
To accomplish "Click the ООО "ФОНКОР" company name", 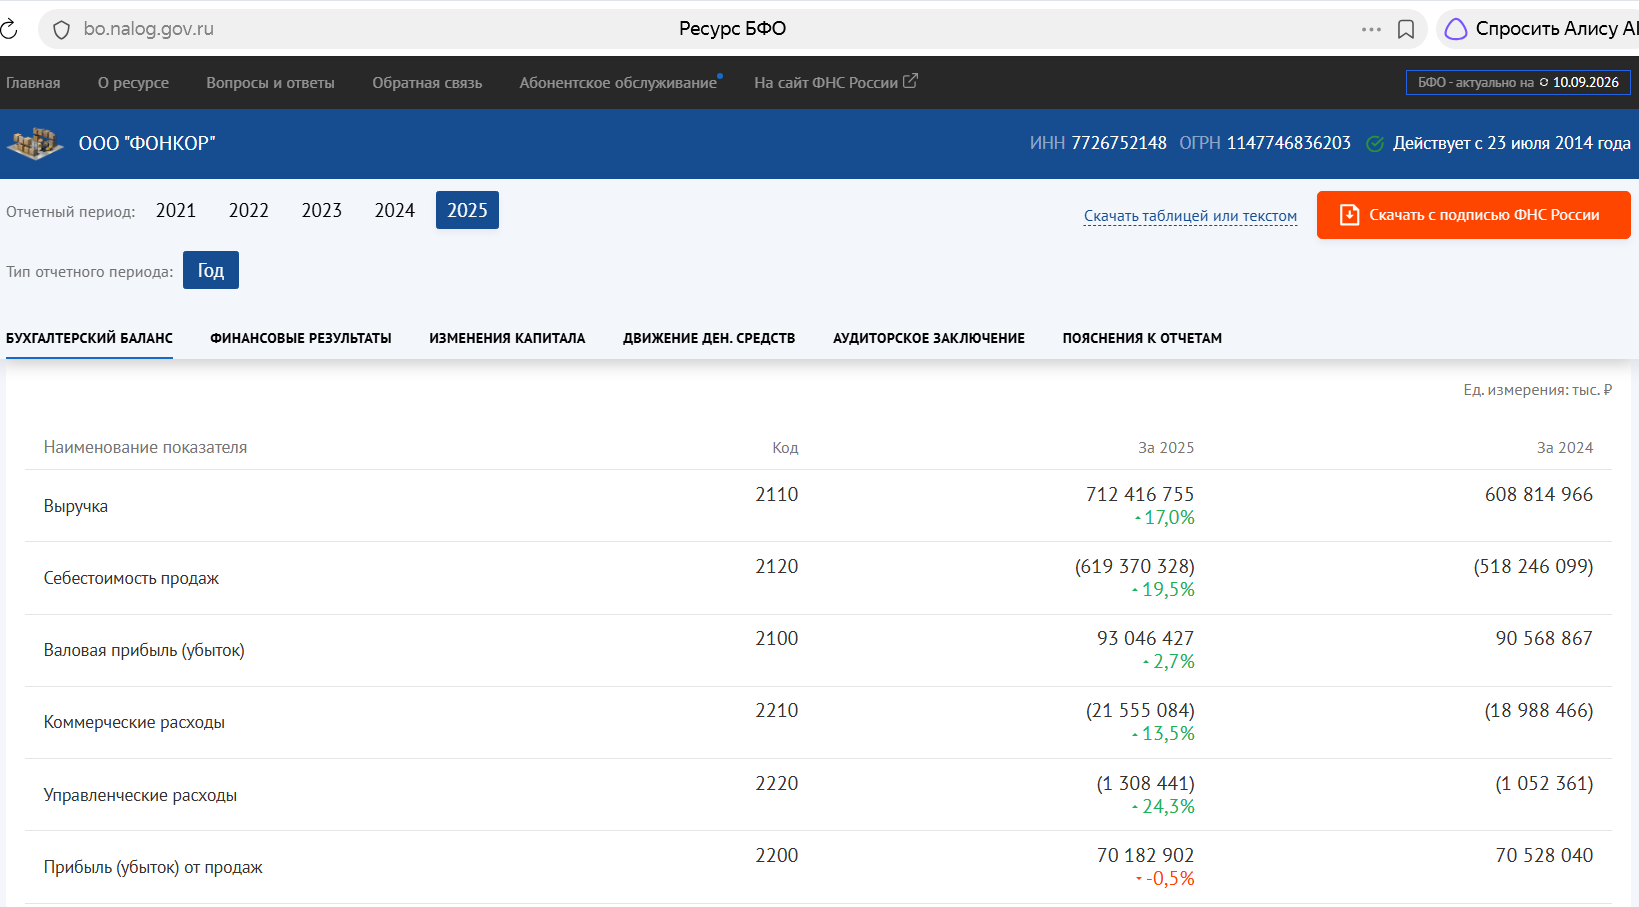I will [x=147, y=144].
